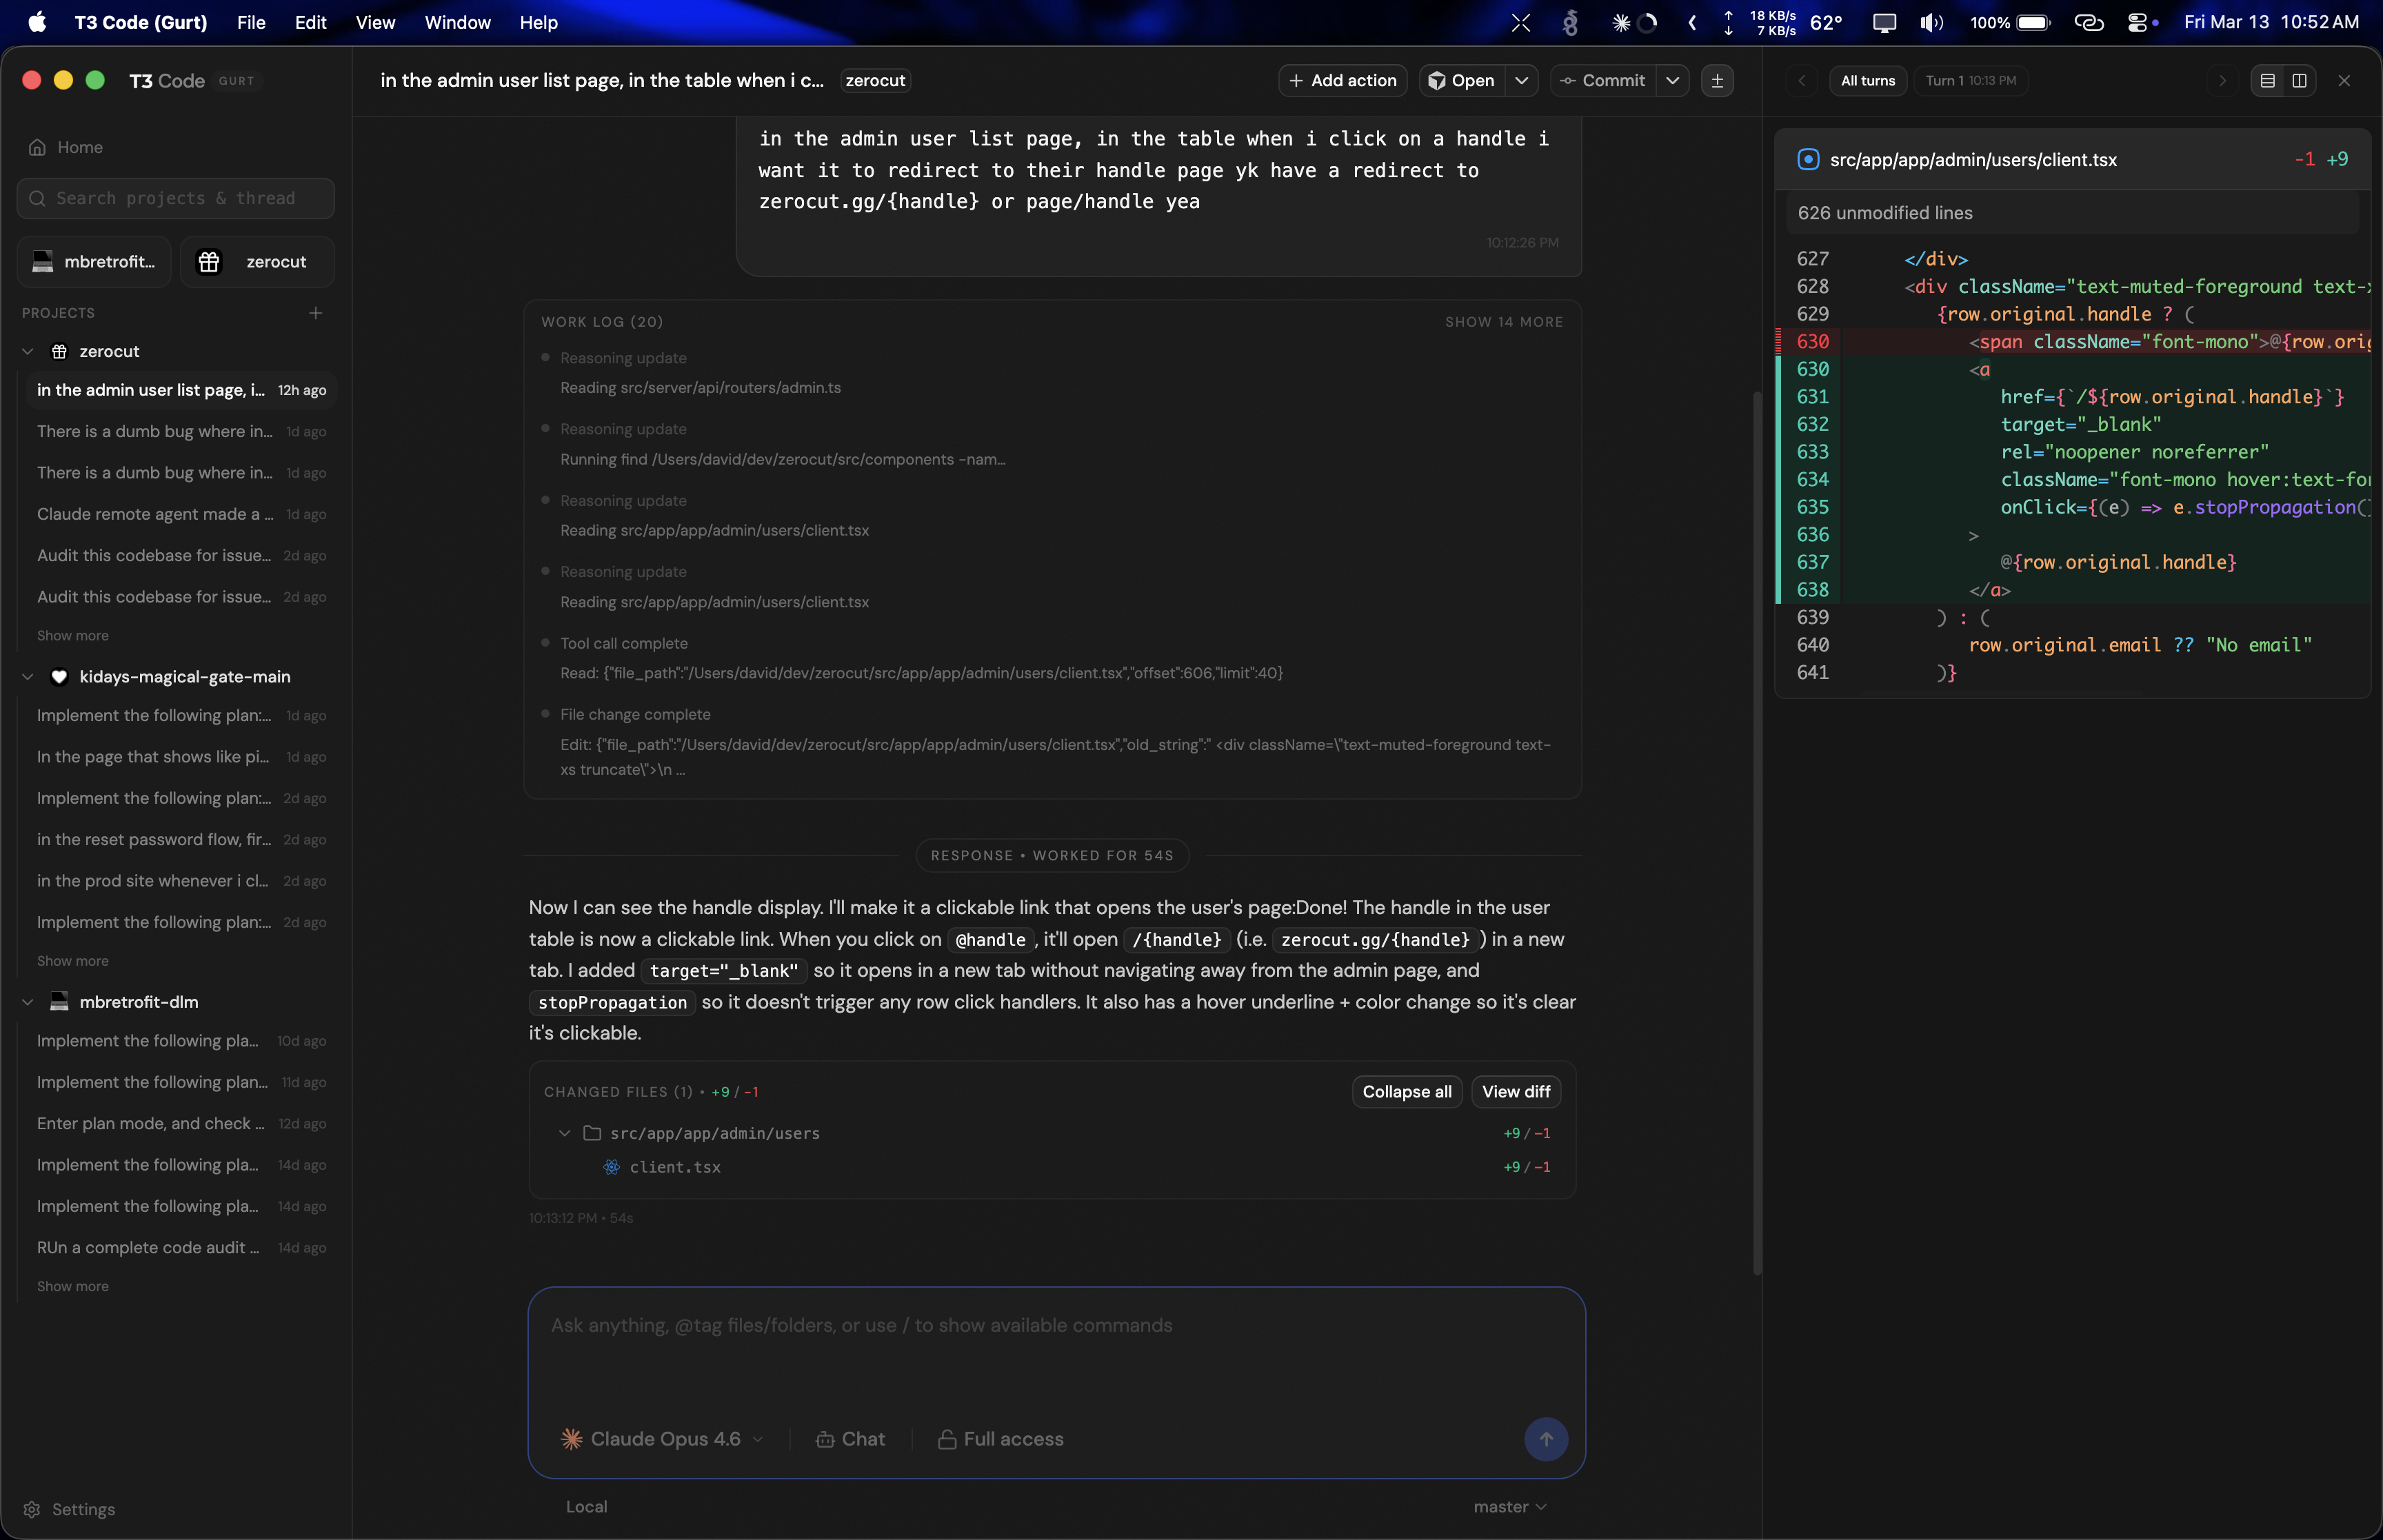Select the All turns tab

(1867, 81)
